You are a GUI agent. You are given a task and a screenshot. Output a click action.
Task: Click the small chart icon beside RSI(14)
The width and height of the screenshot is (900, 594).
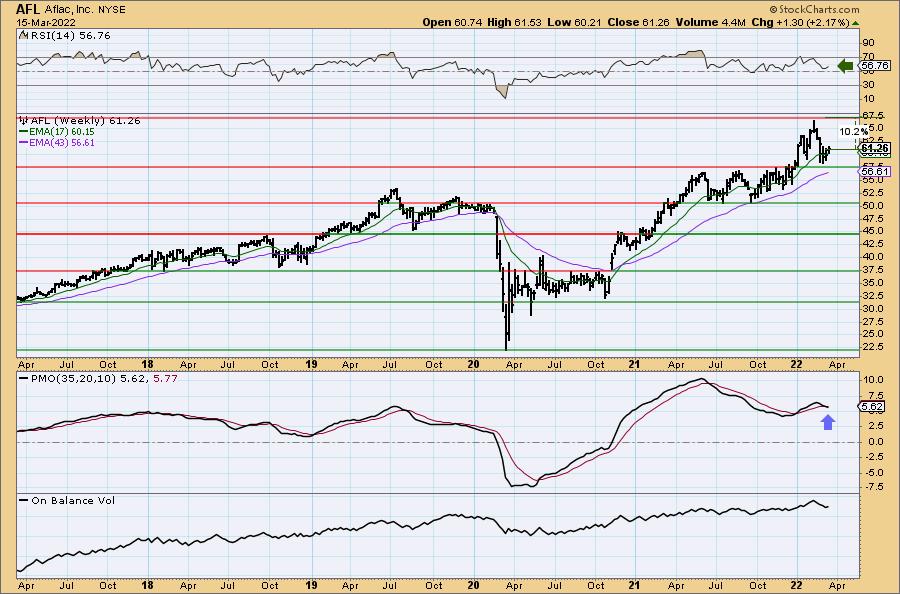tap(23, 36)
